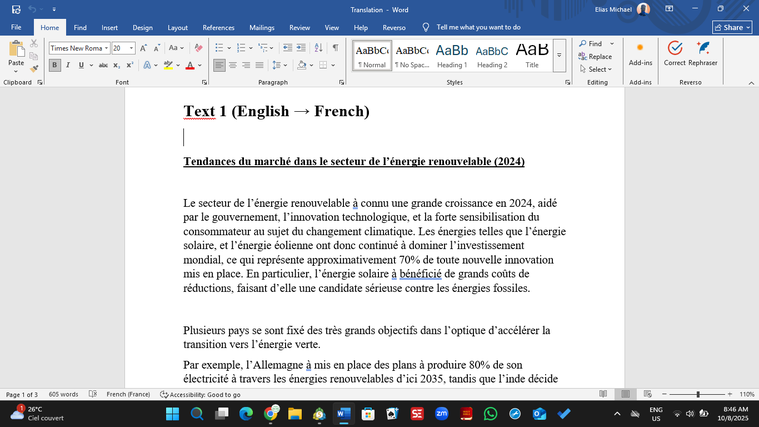Expand bullet list style dropdown
The image size is (759, 427).
229,48
